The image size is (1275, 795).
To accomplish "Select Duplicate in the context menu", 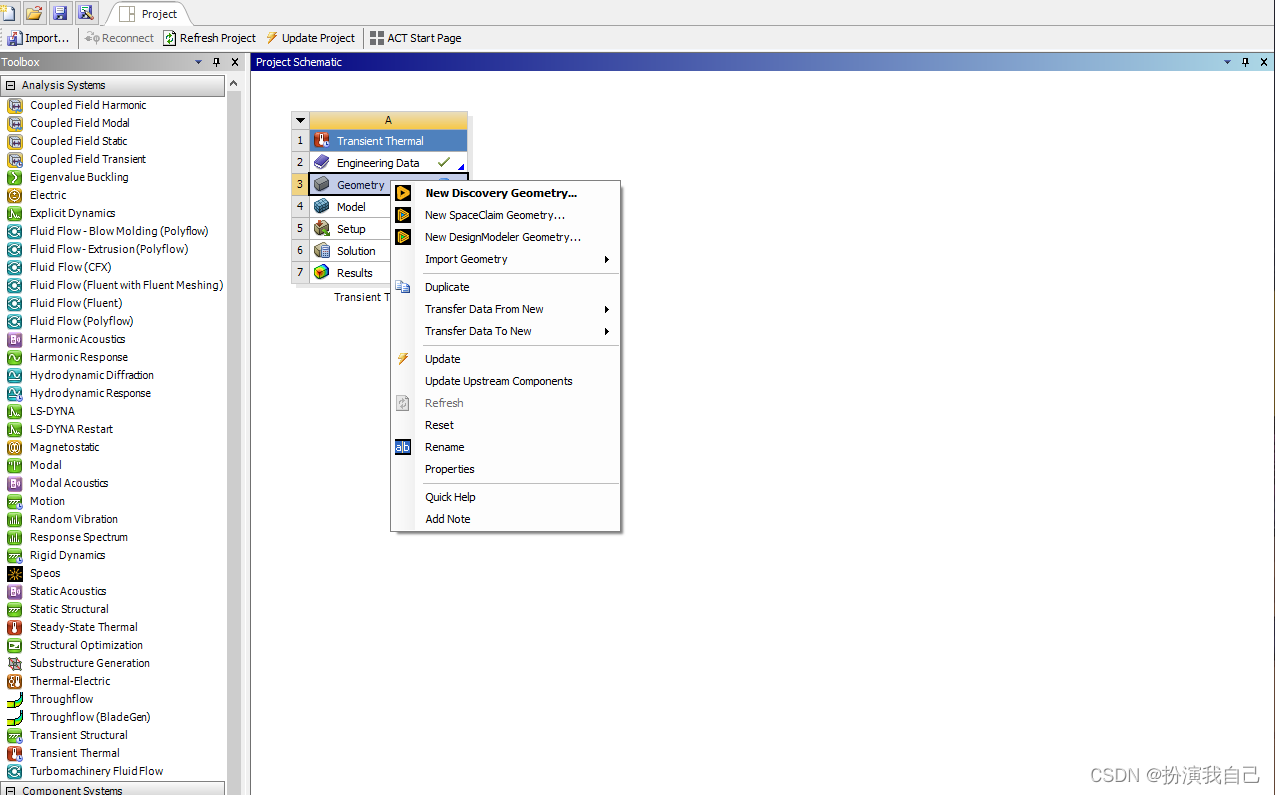I will (447, 287).
